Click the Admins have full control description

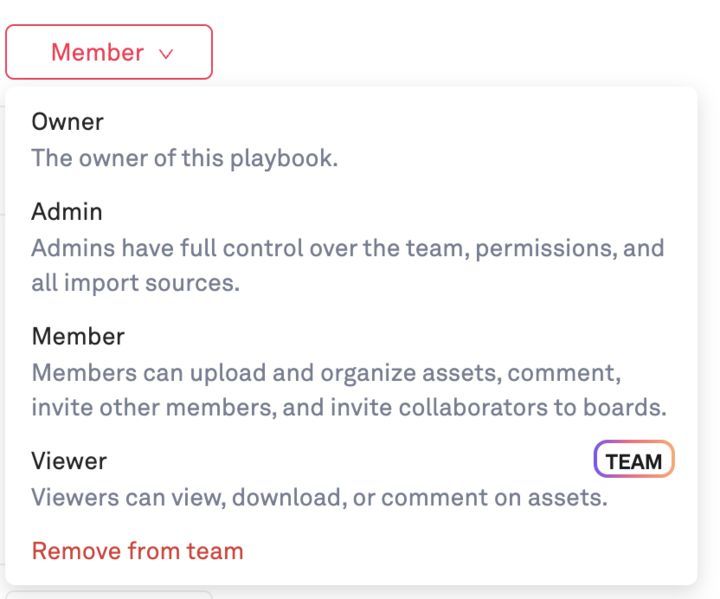click(348, 266)
